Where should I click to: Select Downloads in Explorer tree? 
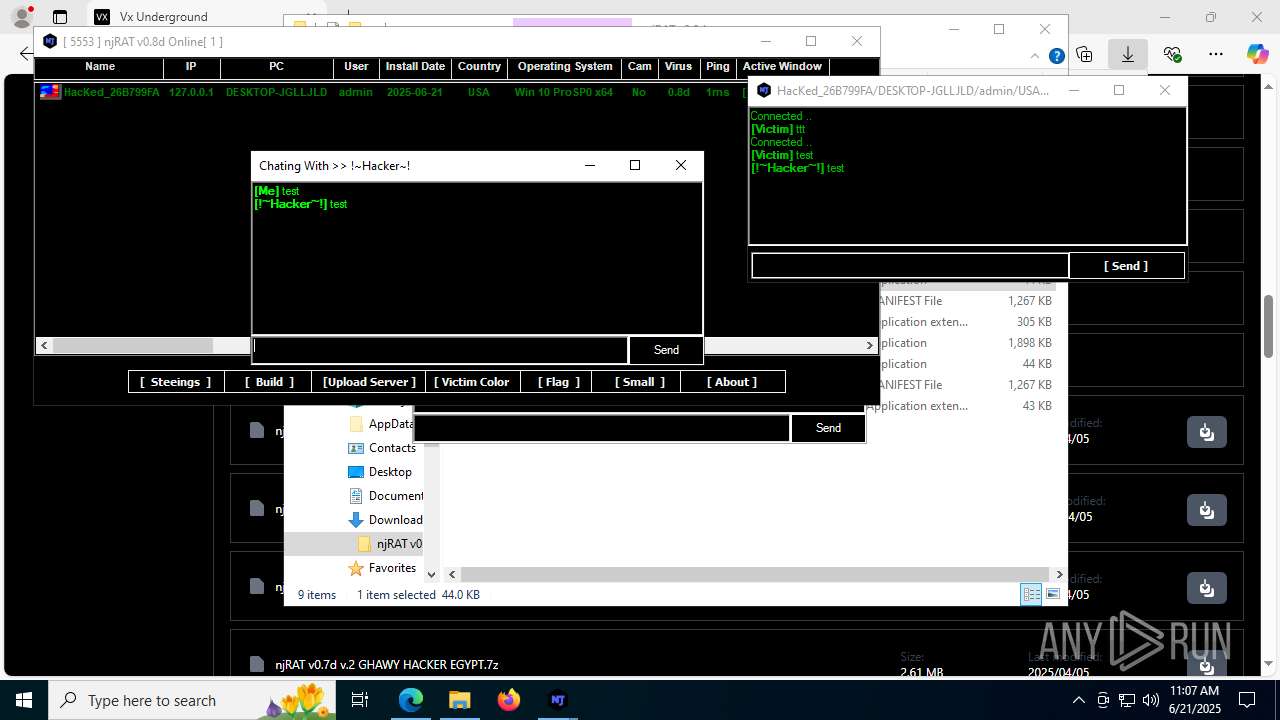pos(396,520)
